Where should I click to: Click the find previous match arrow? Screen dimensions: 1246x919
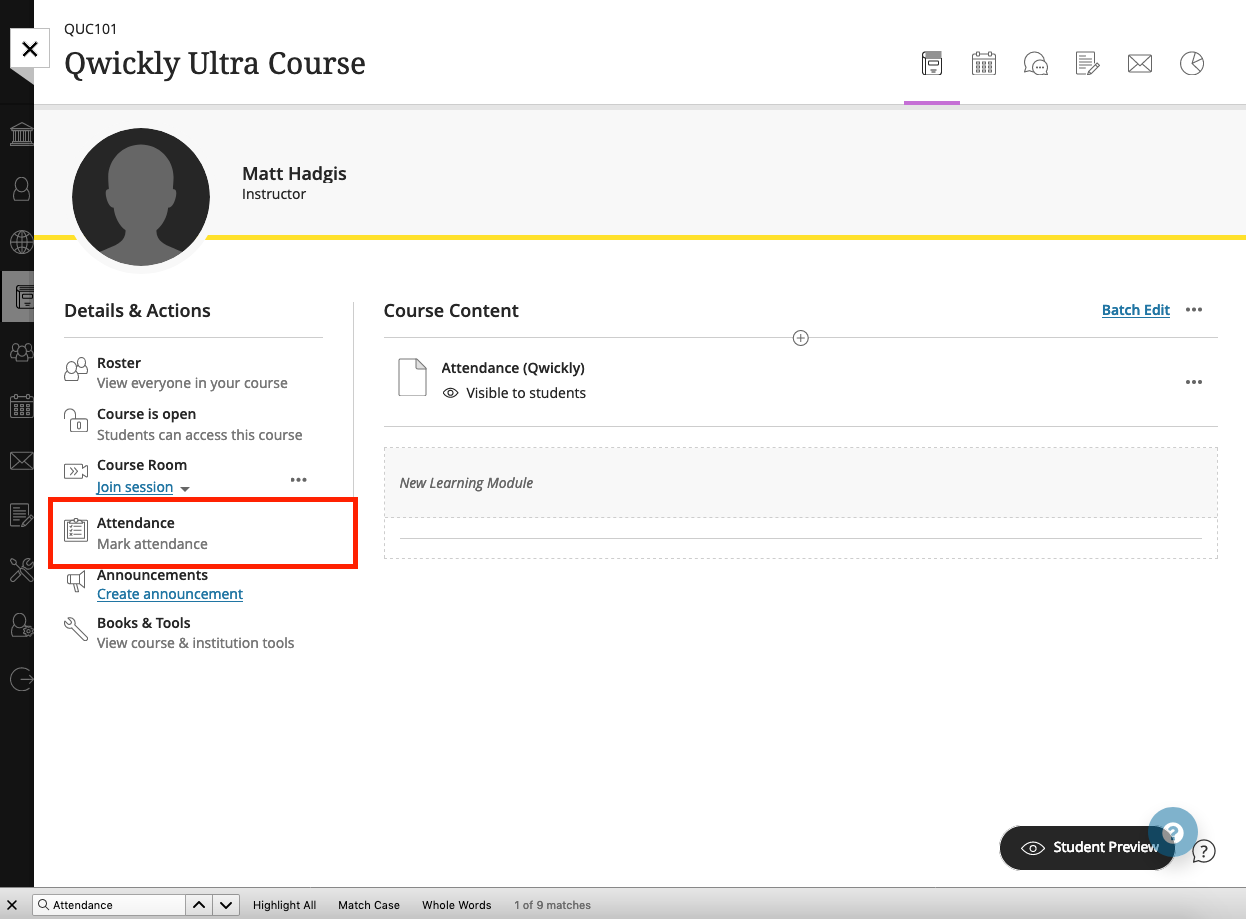click(x=199, y=905)
